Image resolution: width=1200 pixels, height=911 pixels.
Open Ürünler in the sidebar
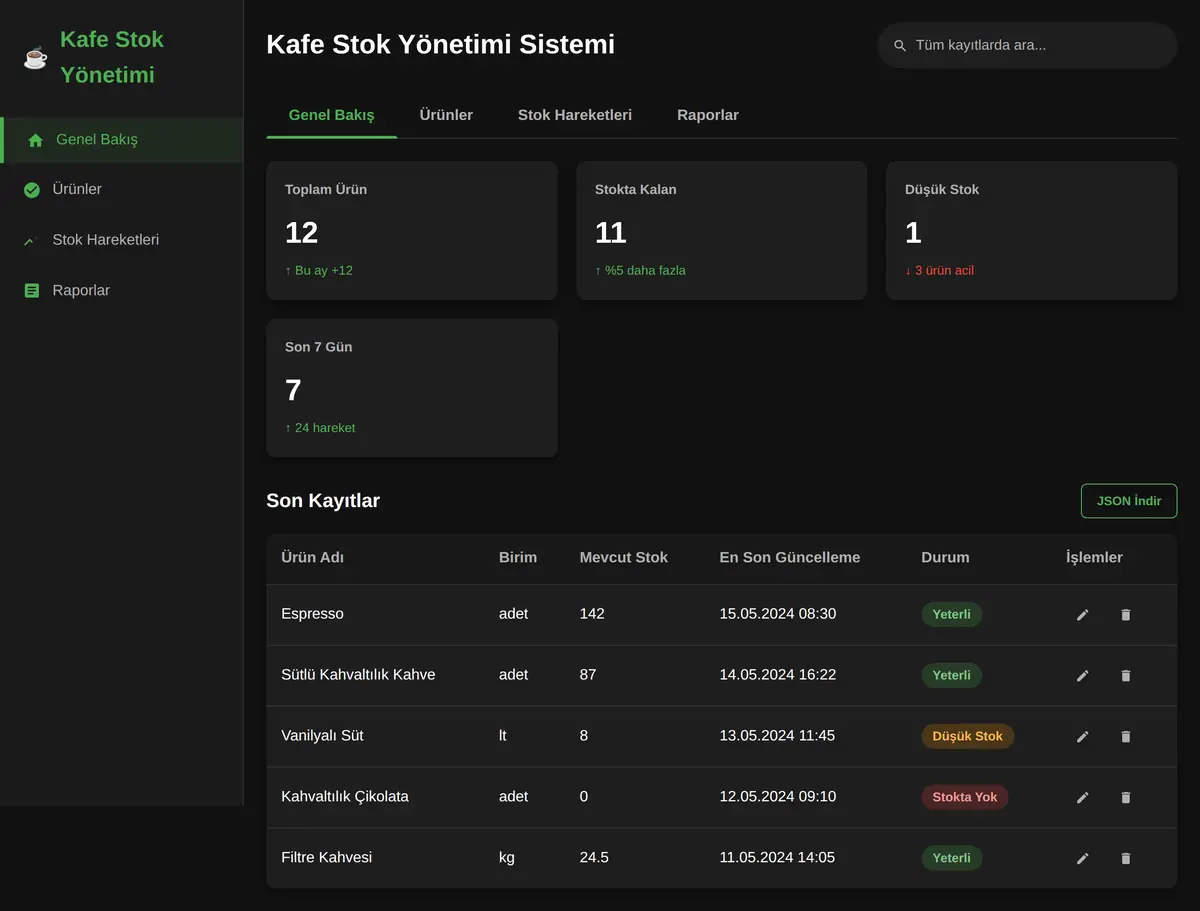point(122,190)
